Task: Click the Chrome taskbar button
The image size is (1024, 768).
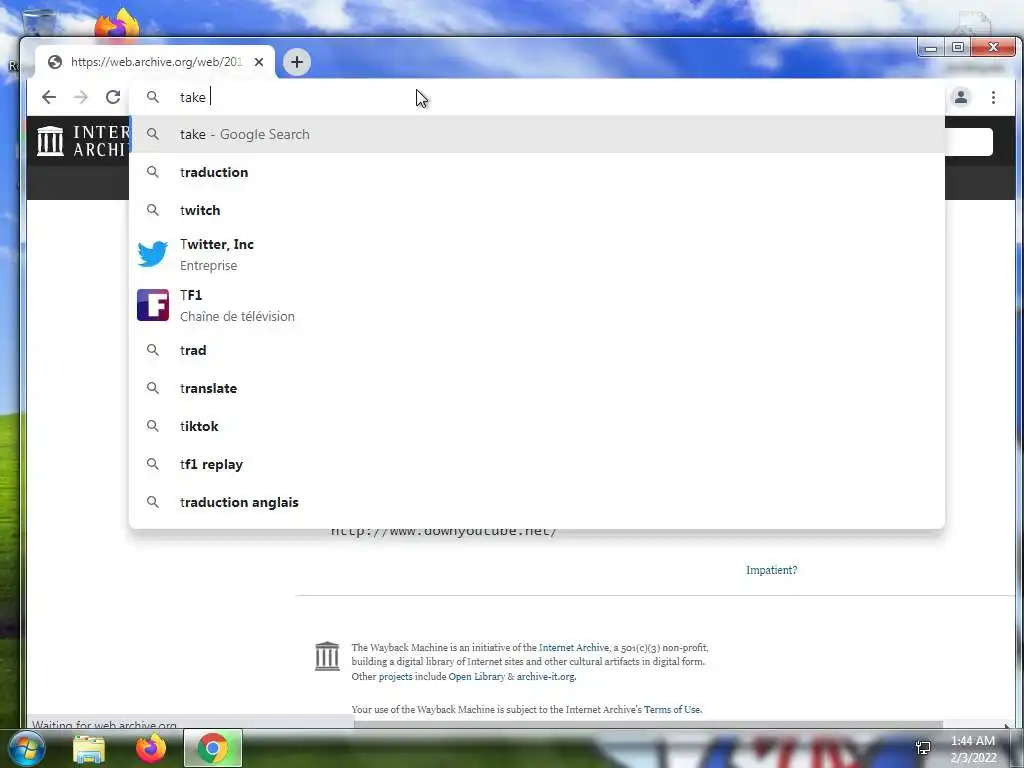Action: coord(213,748)
